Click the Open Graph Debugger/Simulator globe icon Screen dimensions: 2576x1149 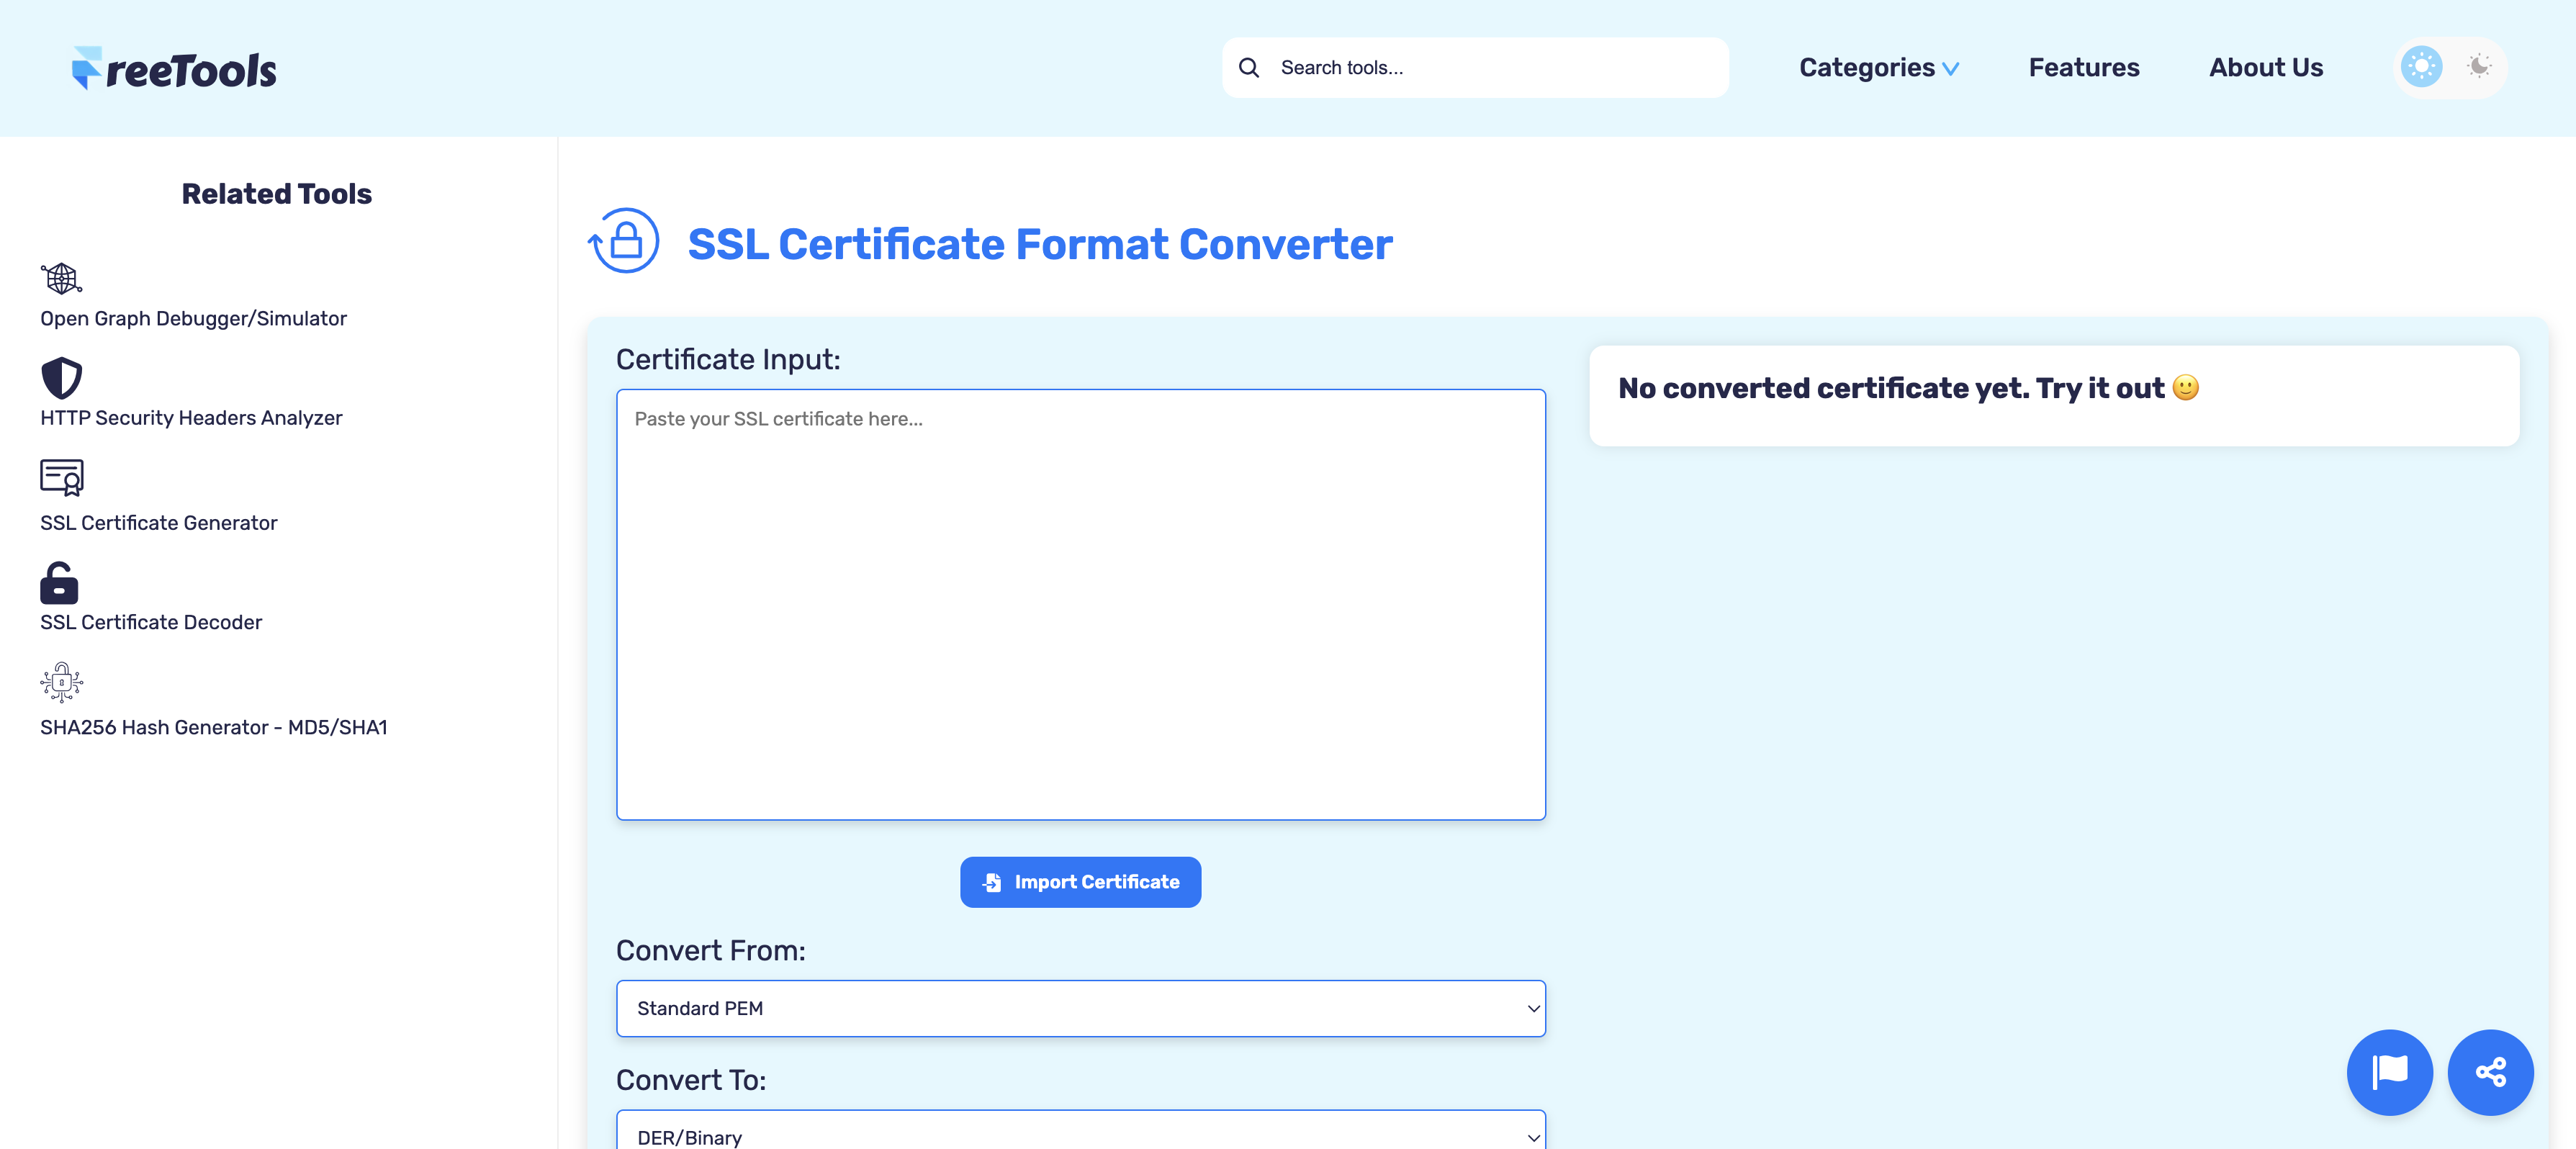[61, 278]
